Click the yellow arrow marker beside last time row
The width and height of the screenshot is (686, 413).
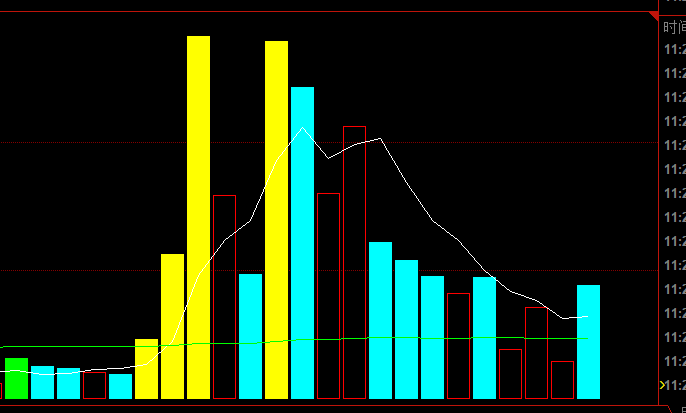pos(660,385)
